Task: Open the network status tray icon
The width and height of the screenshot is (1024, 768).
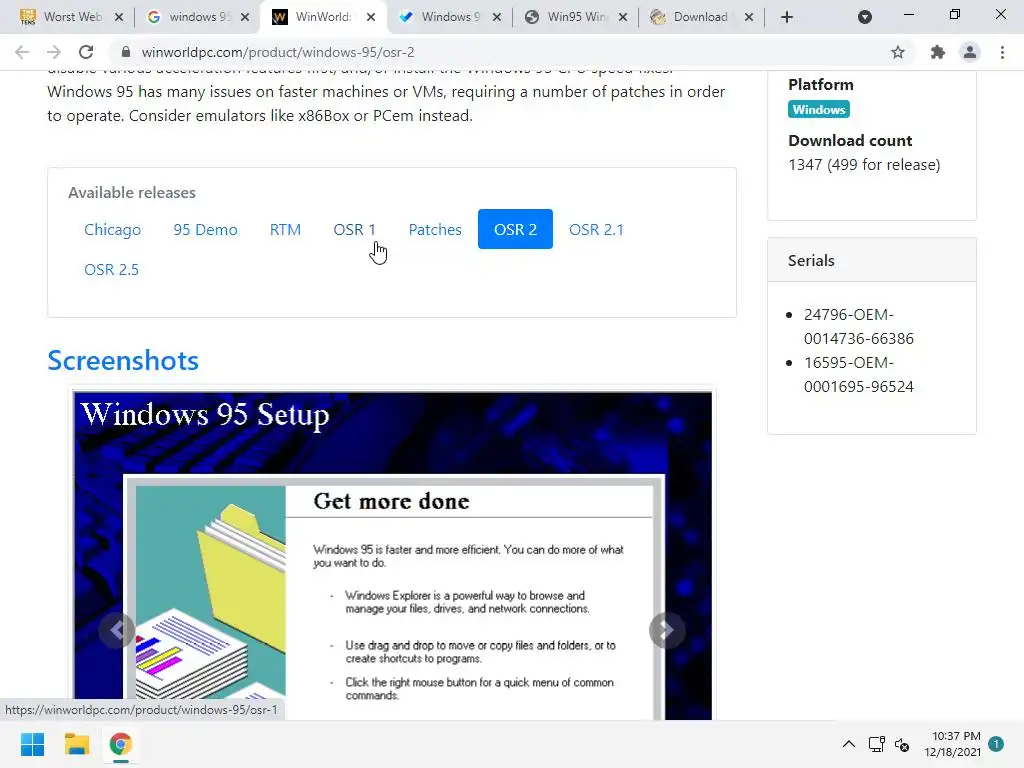Action: pyautogui.click(x=876, y=744)
